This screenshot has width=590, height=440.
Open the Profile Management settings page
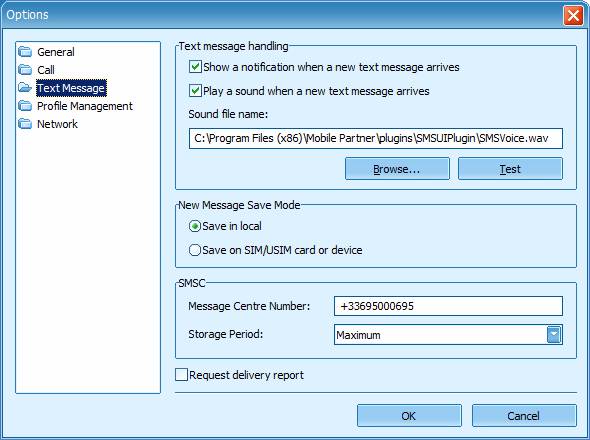[x=85, y=106]
